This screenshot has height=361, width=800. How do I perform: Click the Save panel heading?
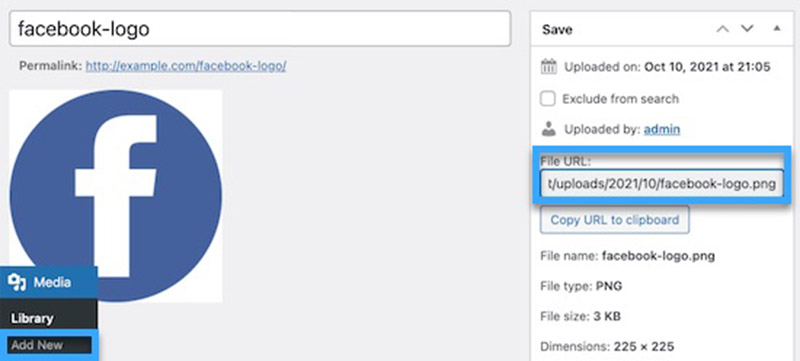point(557,30)
